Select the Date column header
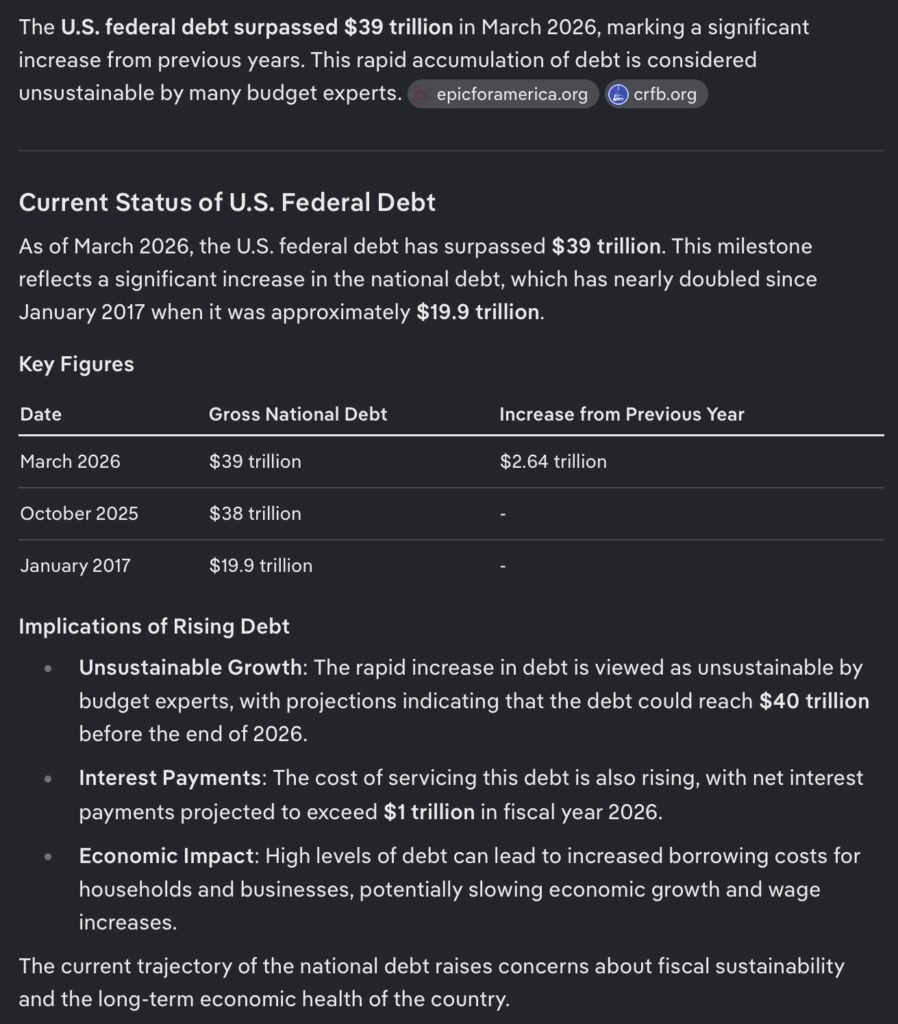Image resolution: width=898 pixels, height=1024 pixels. pyautogui.click(x=40, y=414)
